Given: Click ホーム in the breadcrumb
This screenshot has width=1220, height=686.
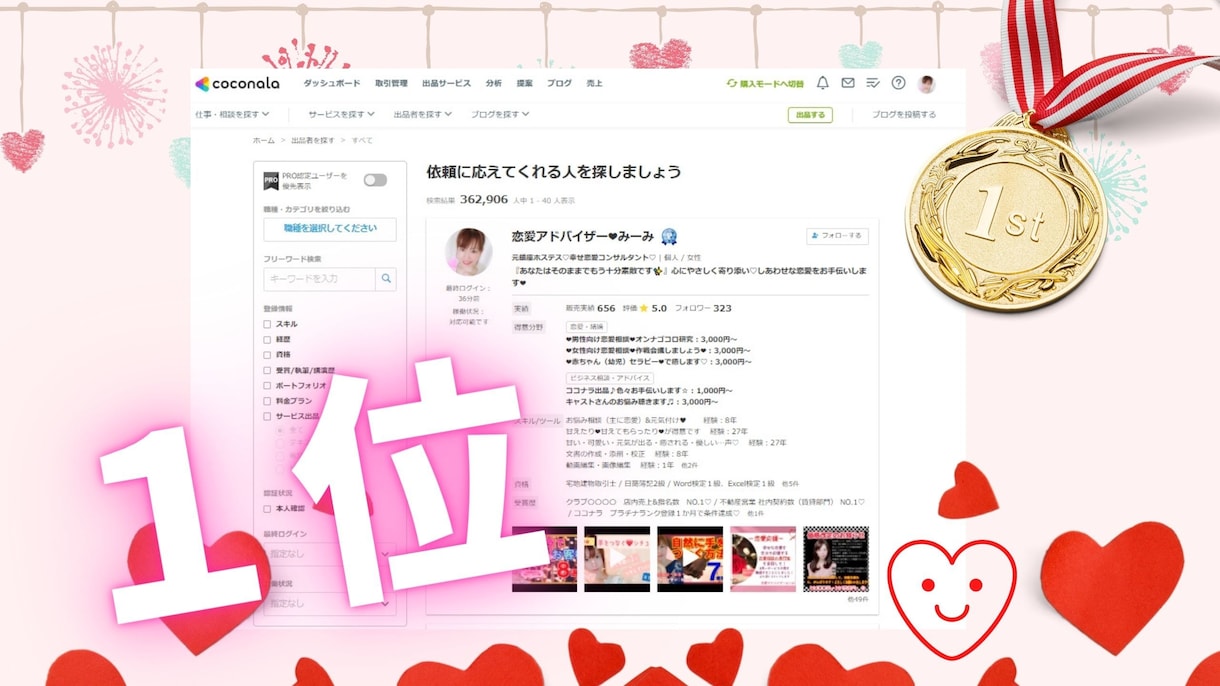Looking at the screenshot, I should pos(264,141).
